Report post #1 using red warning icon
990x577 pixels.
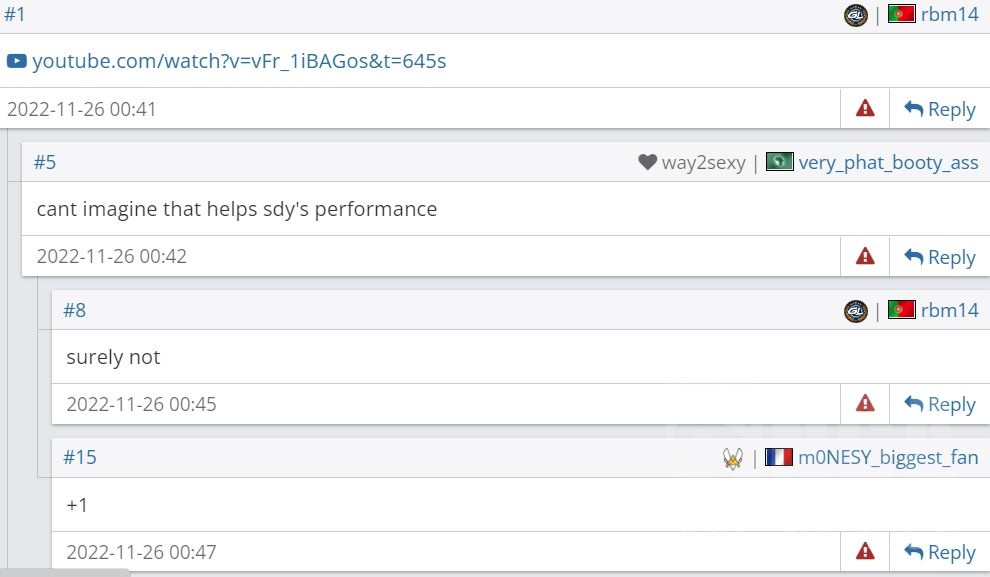coord(865,109)
